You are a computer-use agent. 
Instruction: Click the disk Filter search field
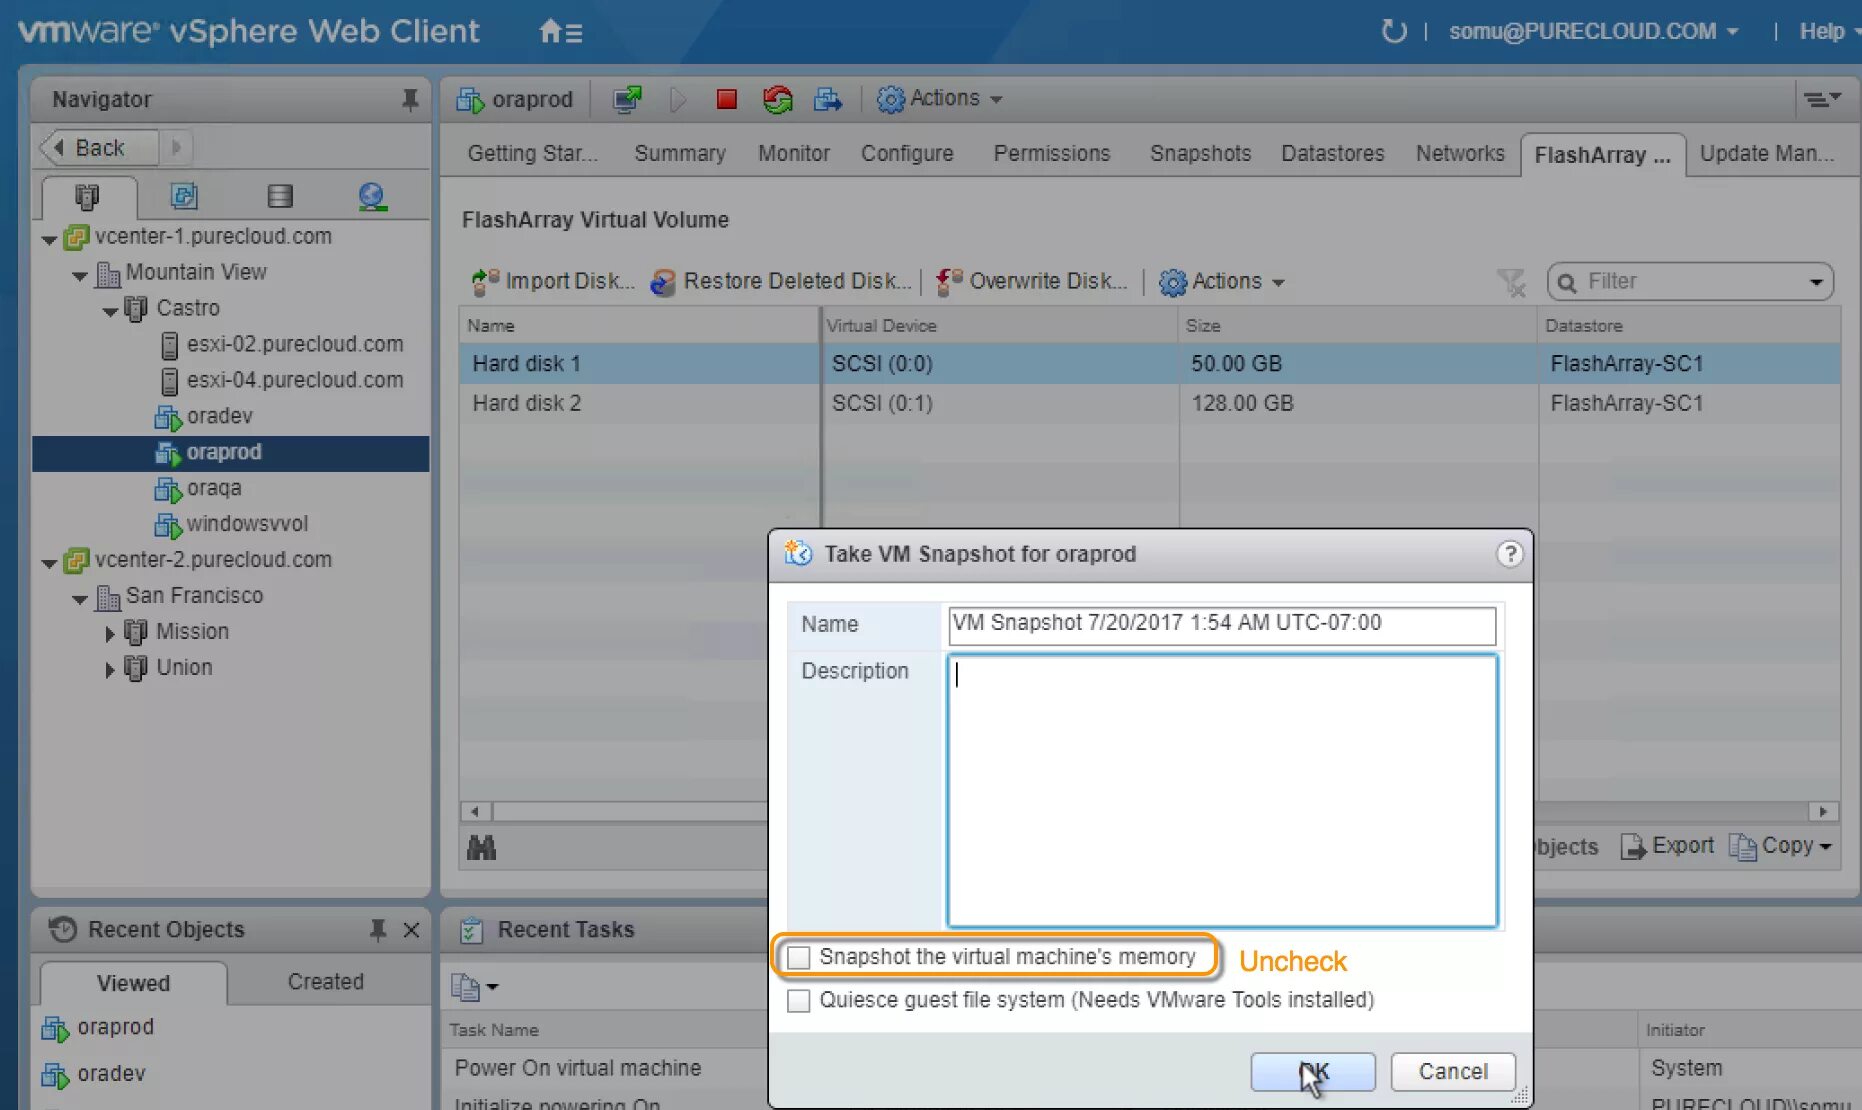[1689, 282]
